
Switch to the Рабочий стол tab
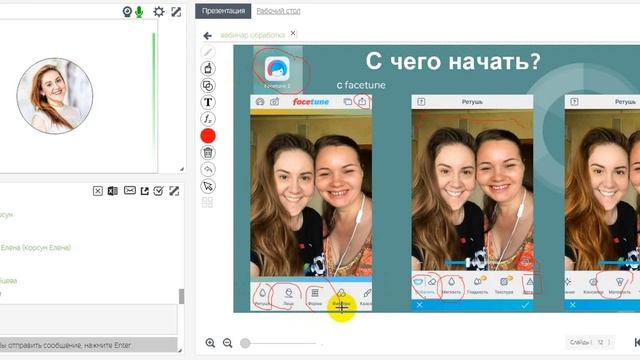pos(278,11)
